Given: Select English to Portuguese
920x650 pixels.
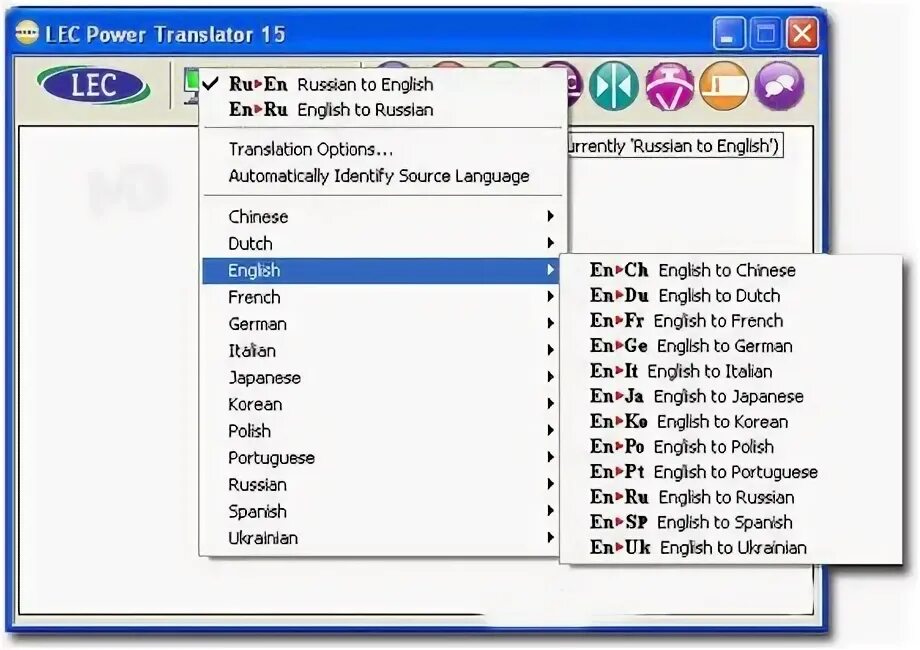Looking at the screenshot, I should pyautogui.click(x=730, y=472).
